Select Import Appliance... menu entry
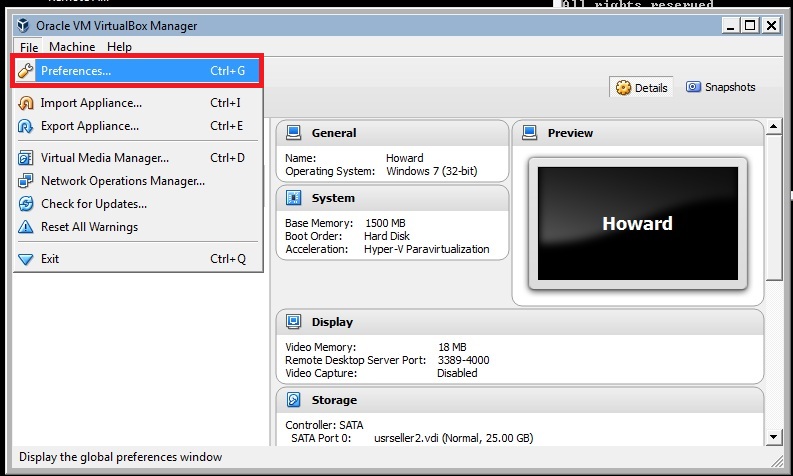 137,103
